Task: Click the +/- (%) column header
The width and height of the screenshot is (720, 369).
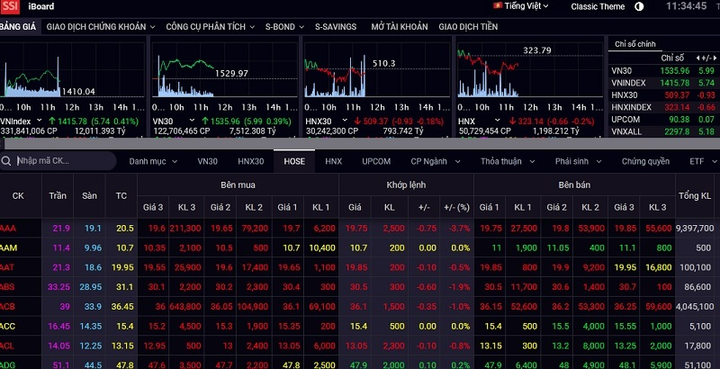Action: click(456, 207)
